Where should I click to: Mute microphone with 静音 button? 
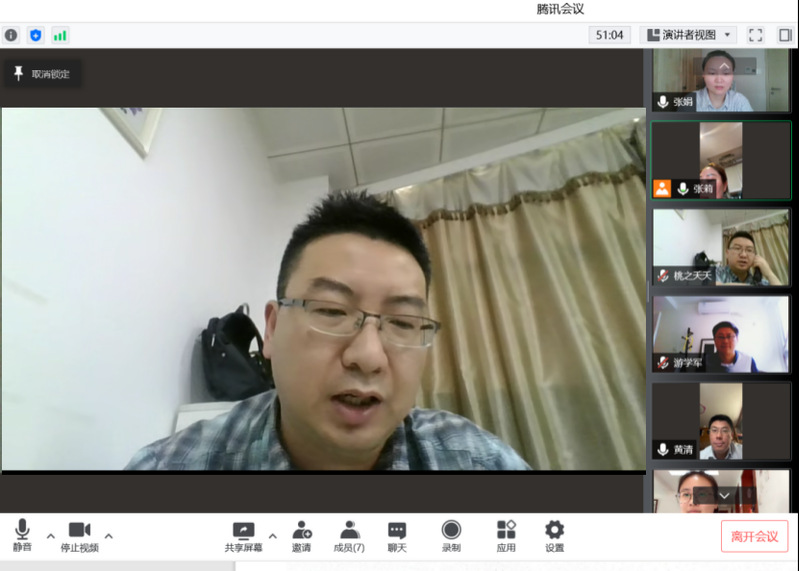pyautogui.click(x=22, y=536)
